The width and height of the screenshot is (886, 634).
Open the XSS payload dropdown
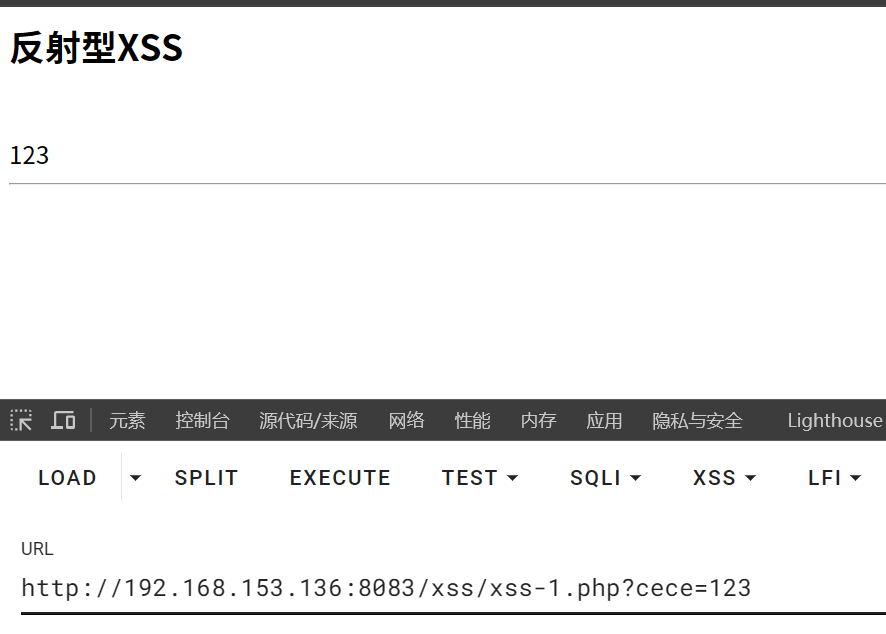[x=724, y=478]
